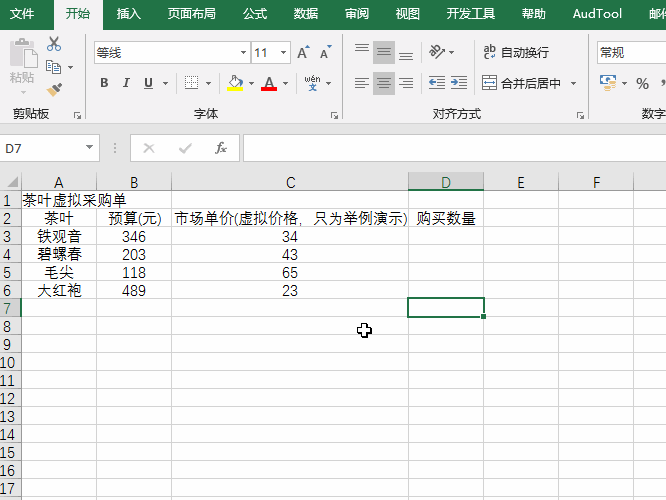This screenshot has height=500, width=666.
Task: Expand the copy options arrow
Action: [x=71, y=67]
